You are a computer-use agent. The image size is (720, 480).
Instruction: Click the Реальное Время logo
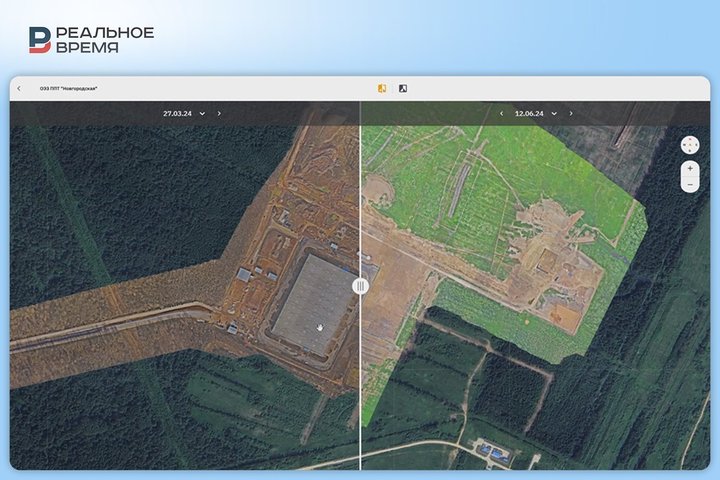coord(90,40)
